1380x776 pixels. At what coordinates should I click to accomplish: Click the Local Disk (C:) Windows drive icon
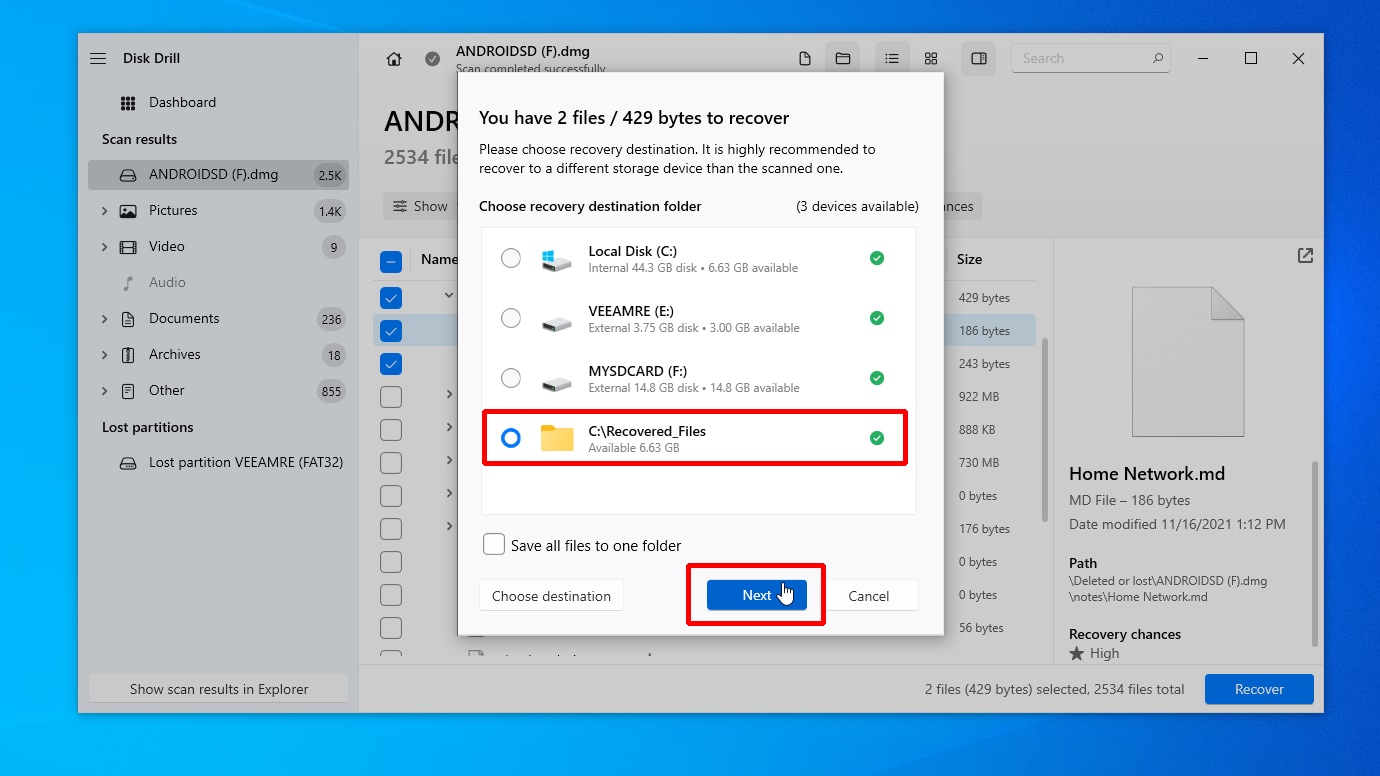(556, 259)
